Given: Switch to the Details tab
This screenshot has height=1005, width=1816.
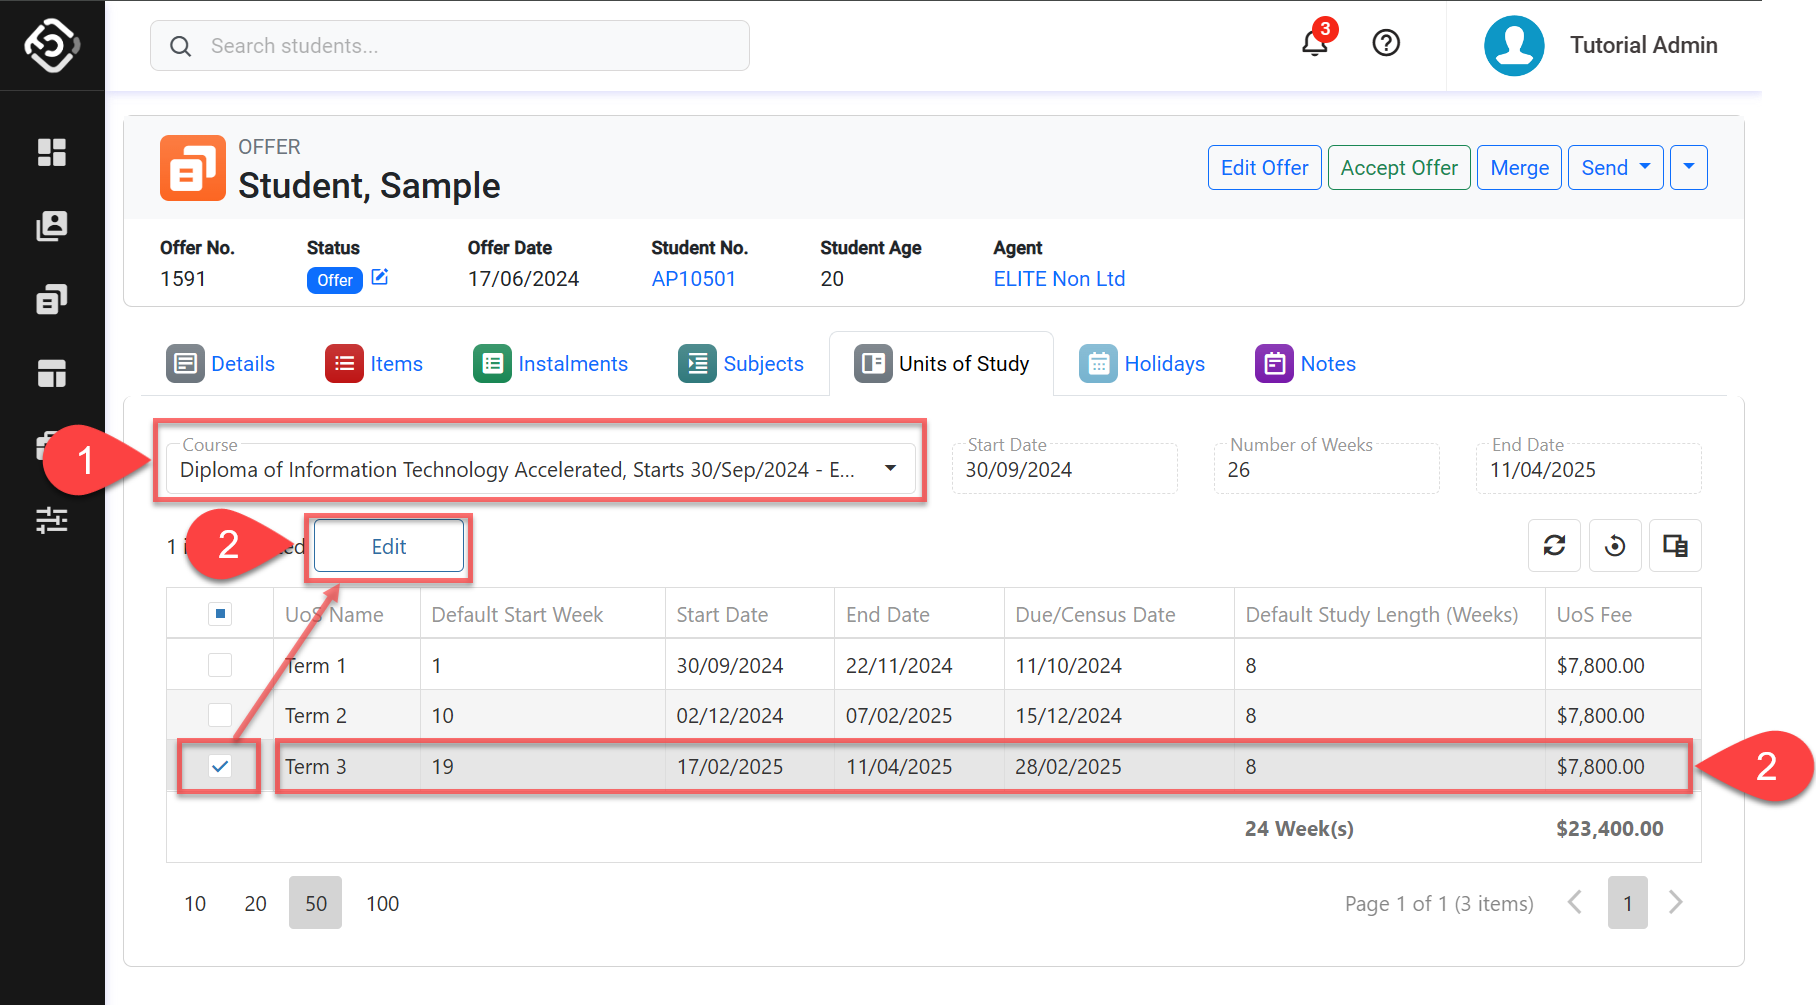Looking at the screenshot, I should (221, 364).
